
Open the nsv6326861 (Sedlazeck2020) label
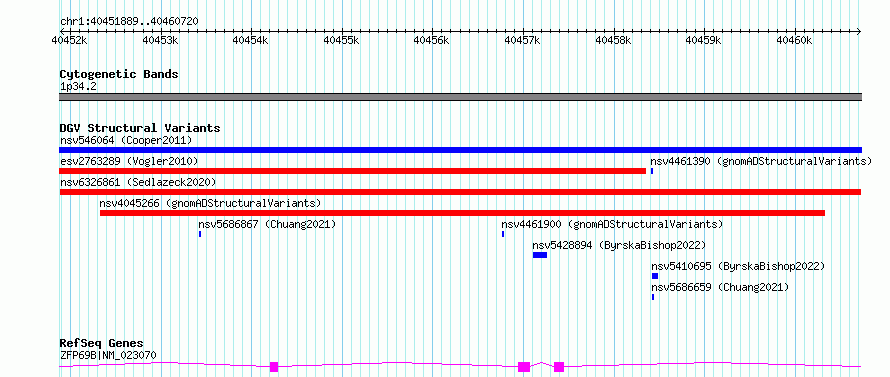138,182
